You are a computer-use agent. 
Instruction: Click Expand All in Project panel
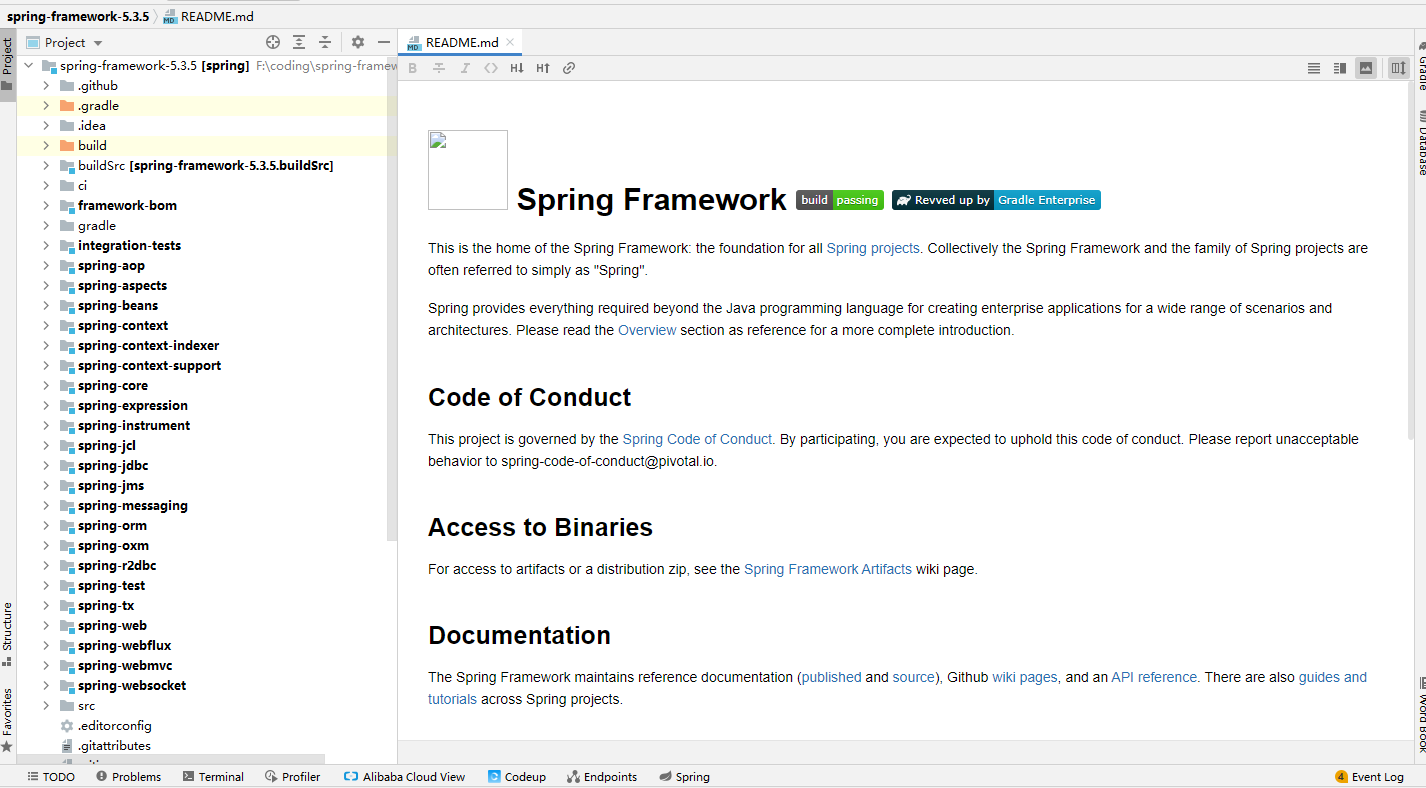pos(299,42)
